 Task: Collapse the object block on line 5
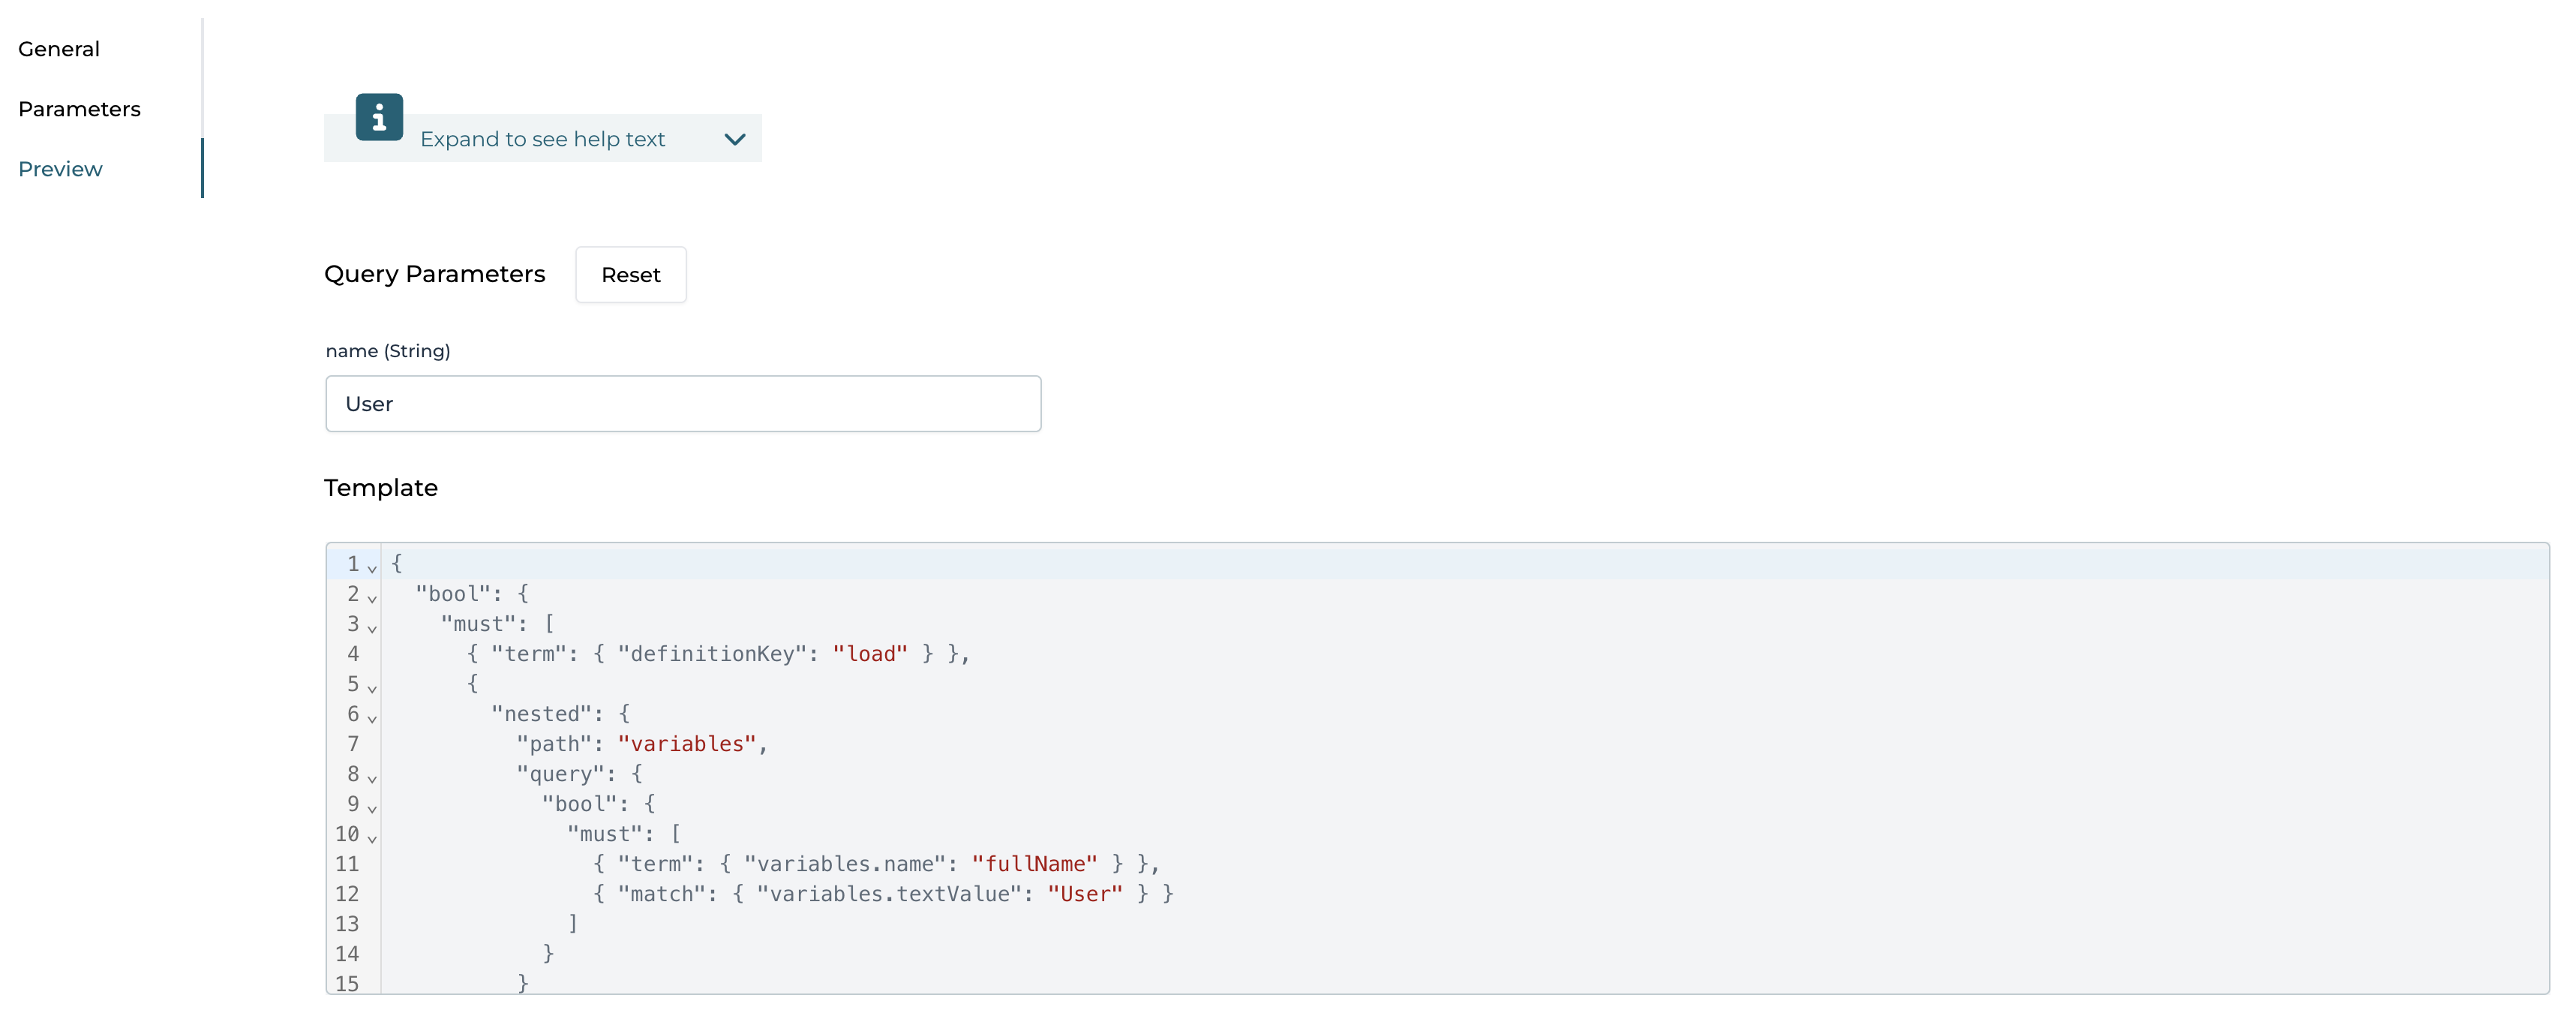coord(372,689)
